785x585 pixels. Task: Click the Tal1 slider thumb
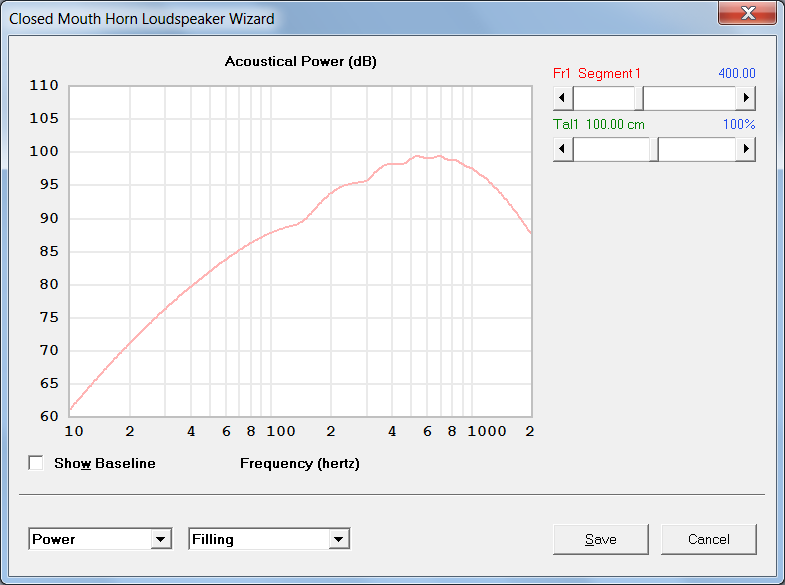coord(653,149)
